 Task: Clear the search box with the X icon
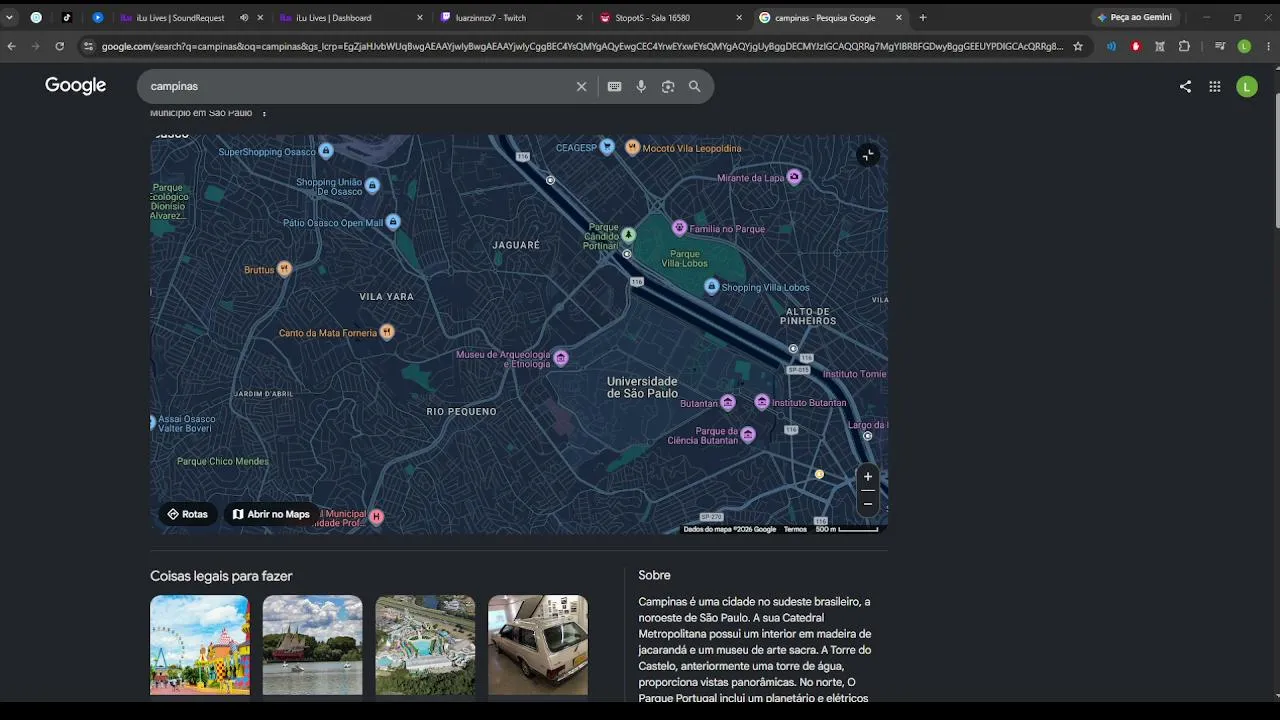point(581,87)
